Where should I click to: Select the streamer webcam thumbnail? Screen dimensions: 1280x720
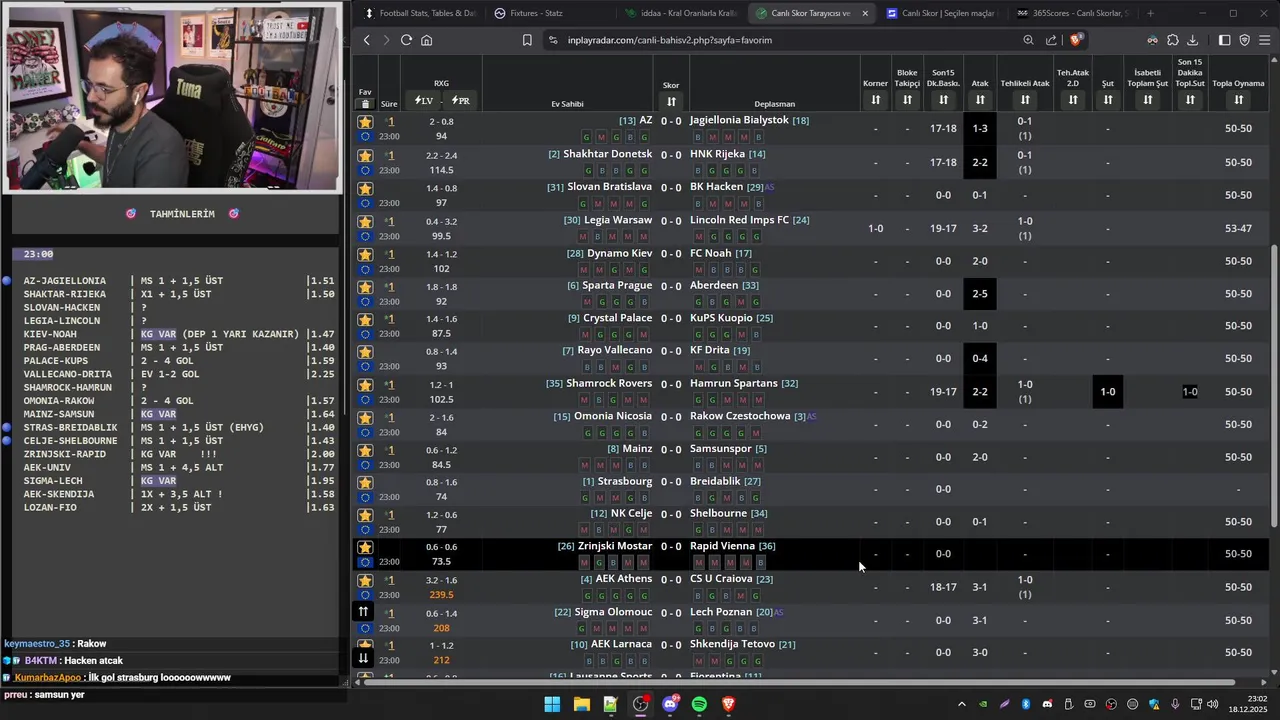pyautogui.click(x=171, y=98)
